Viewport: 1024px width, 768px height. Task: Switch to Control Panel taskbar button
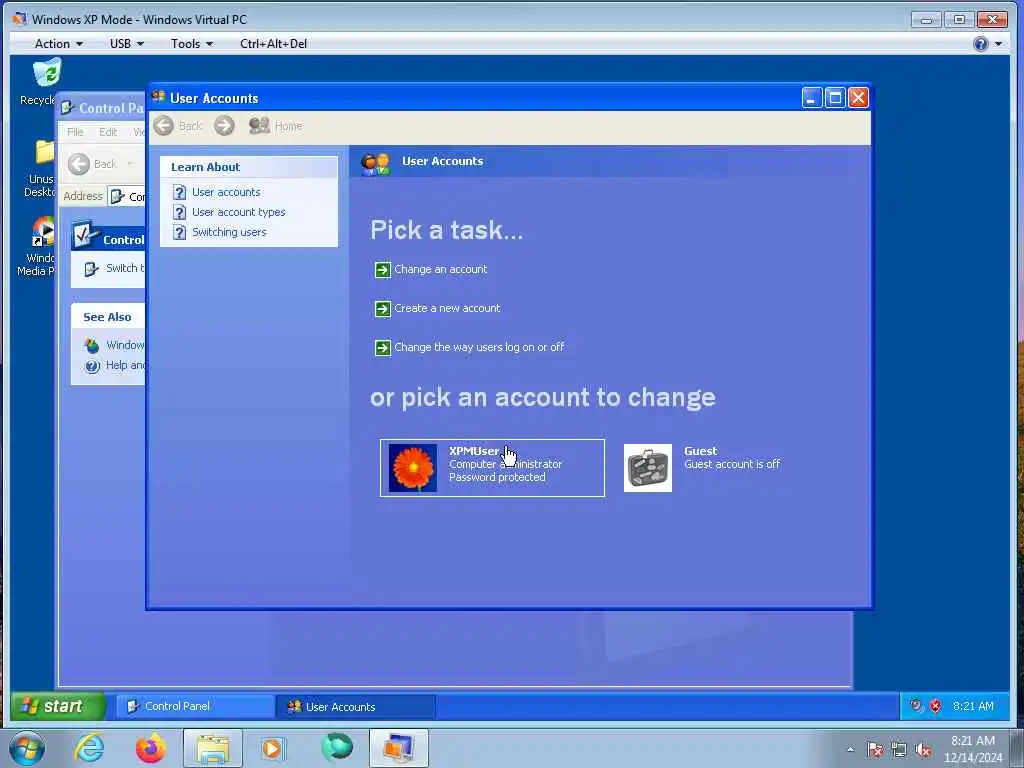[x=195, y=707]
